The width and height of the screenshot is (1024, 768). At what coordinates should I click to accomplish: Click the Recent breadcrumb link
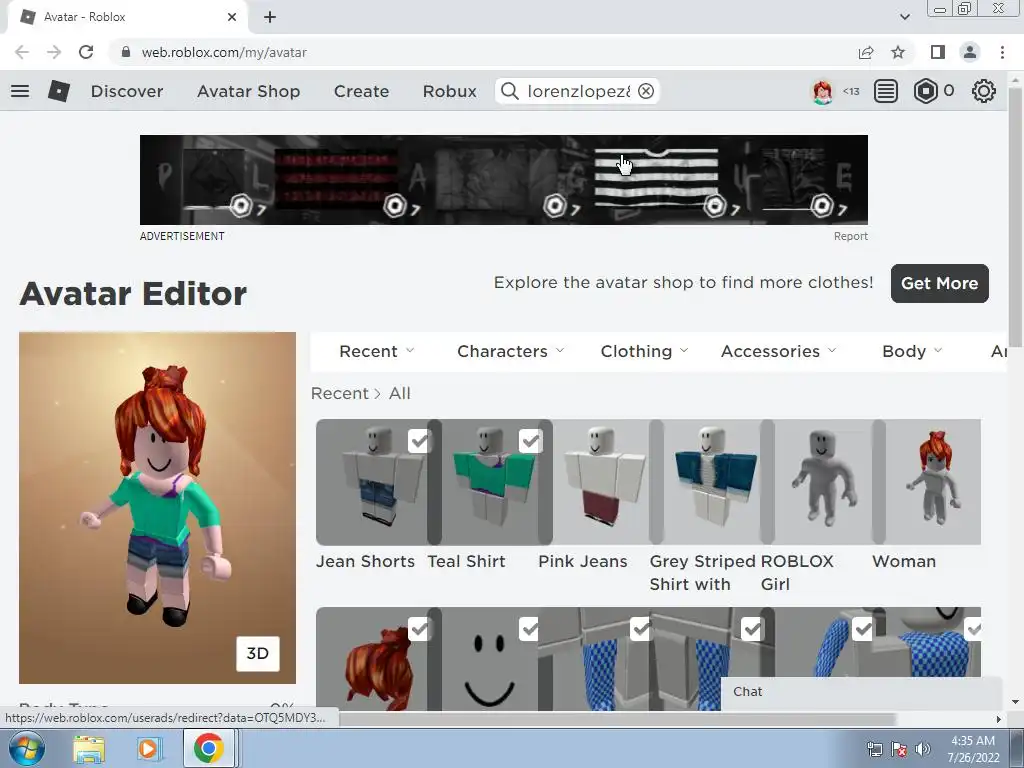click(x=340, y=393)
